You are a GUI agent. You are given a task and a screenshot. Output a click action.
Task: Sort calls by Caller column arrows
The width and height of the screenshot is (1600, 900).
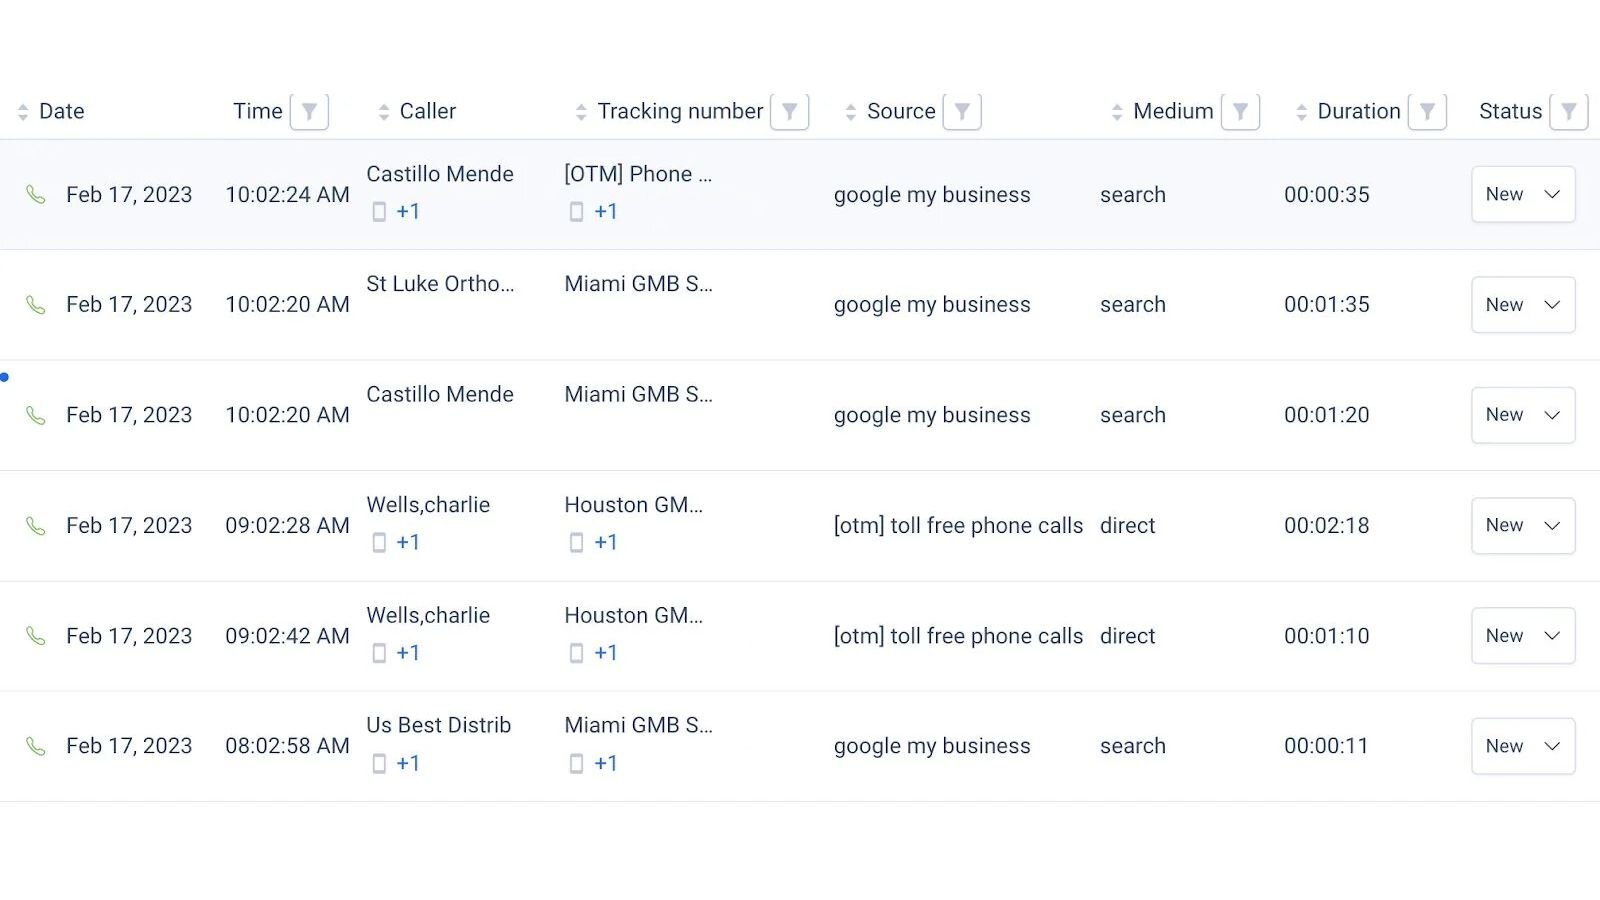pos(384,113)
